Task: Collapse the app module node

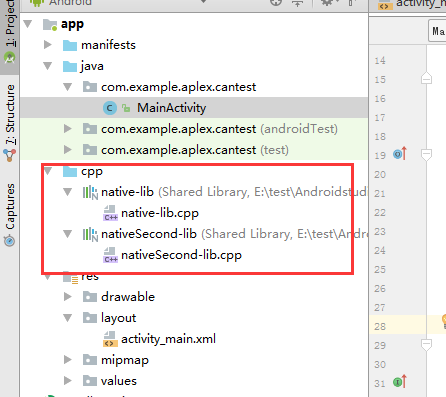Action: (28, 24)
